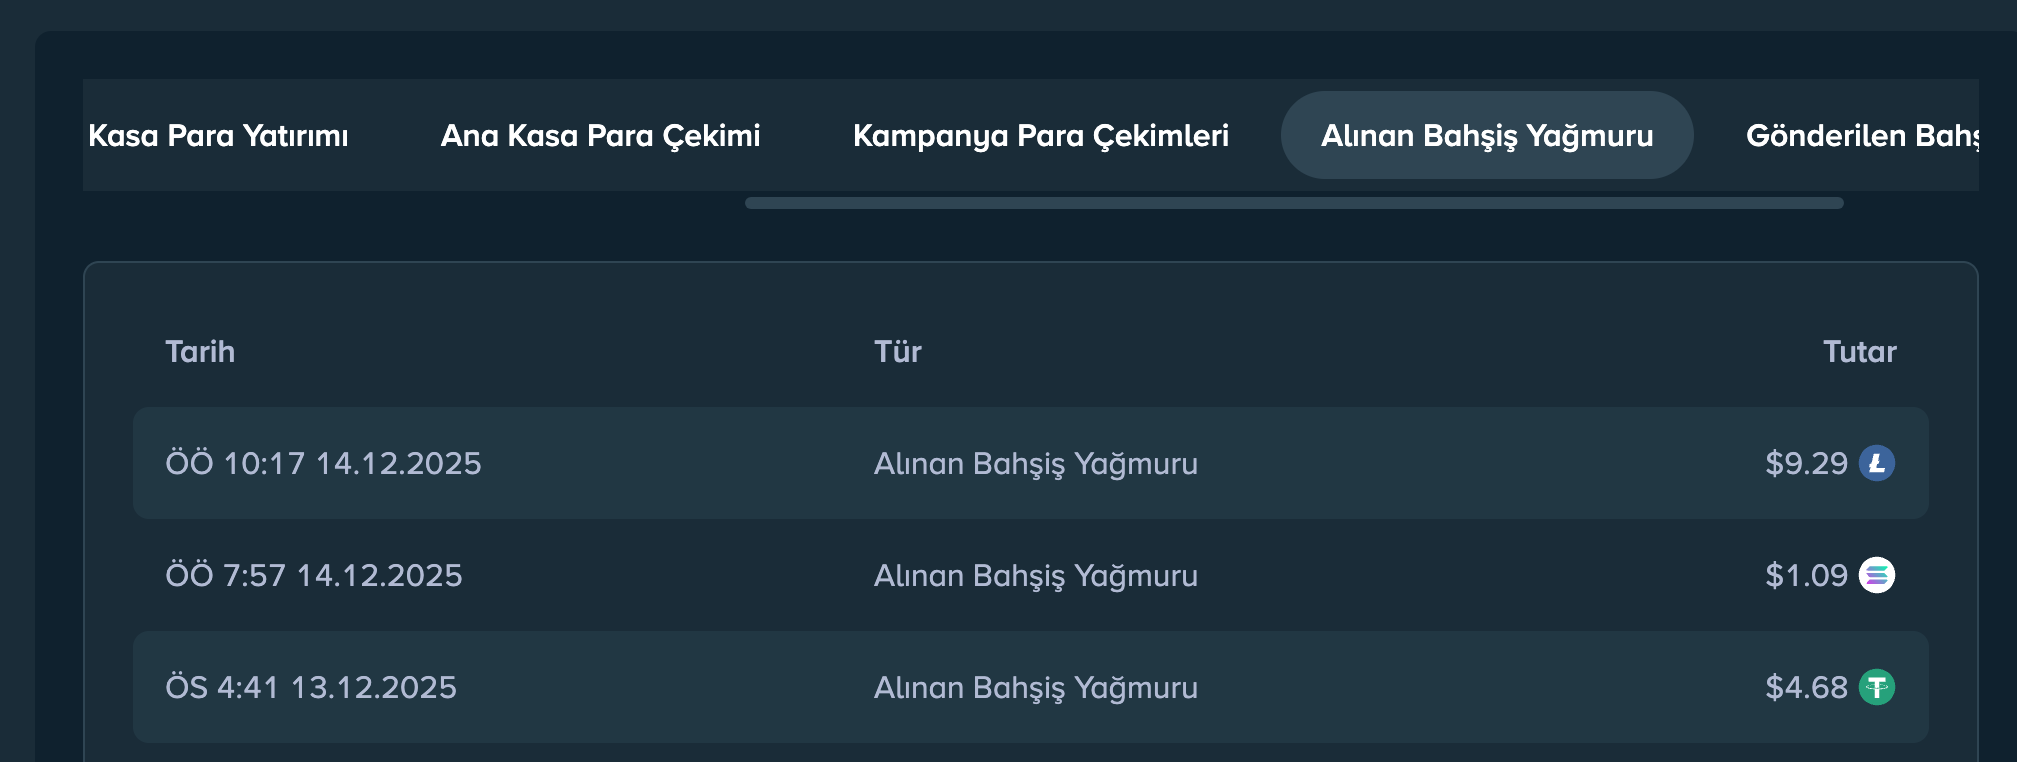Viewport: 2017px width, 762px height.
Task: Switch to Ana Kasa Para Çekimi tab
Action: click(x=601, y=135)
